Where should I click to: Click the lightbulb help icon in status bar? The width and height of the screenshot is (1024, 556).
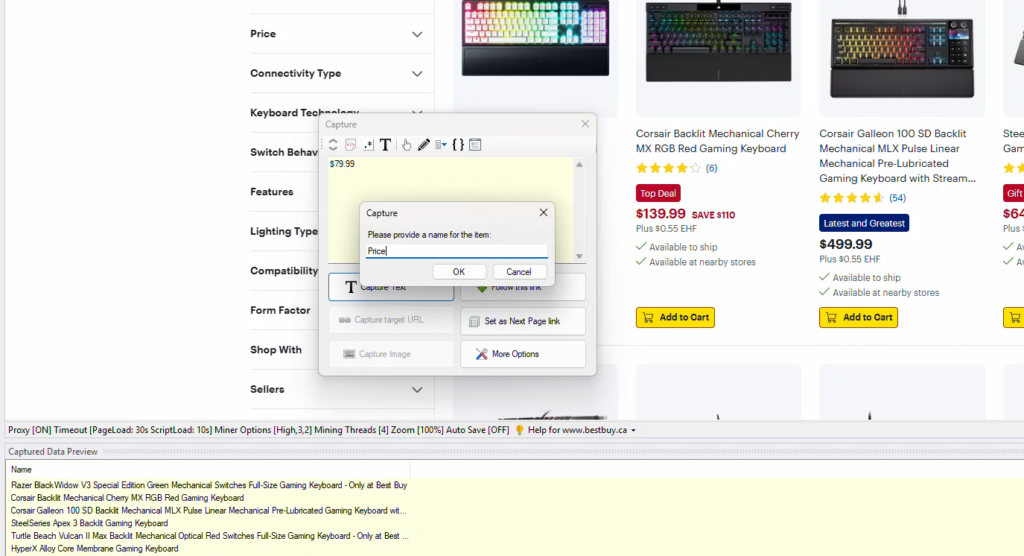tap(520, 430)
